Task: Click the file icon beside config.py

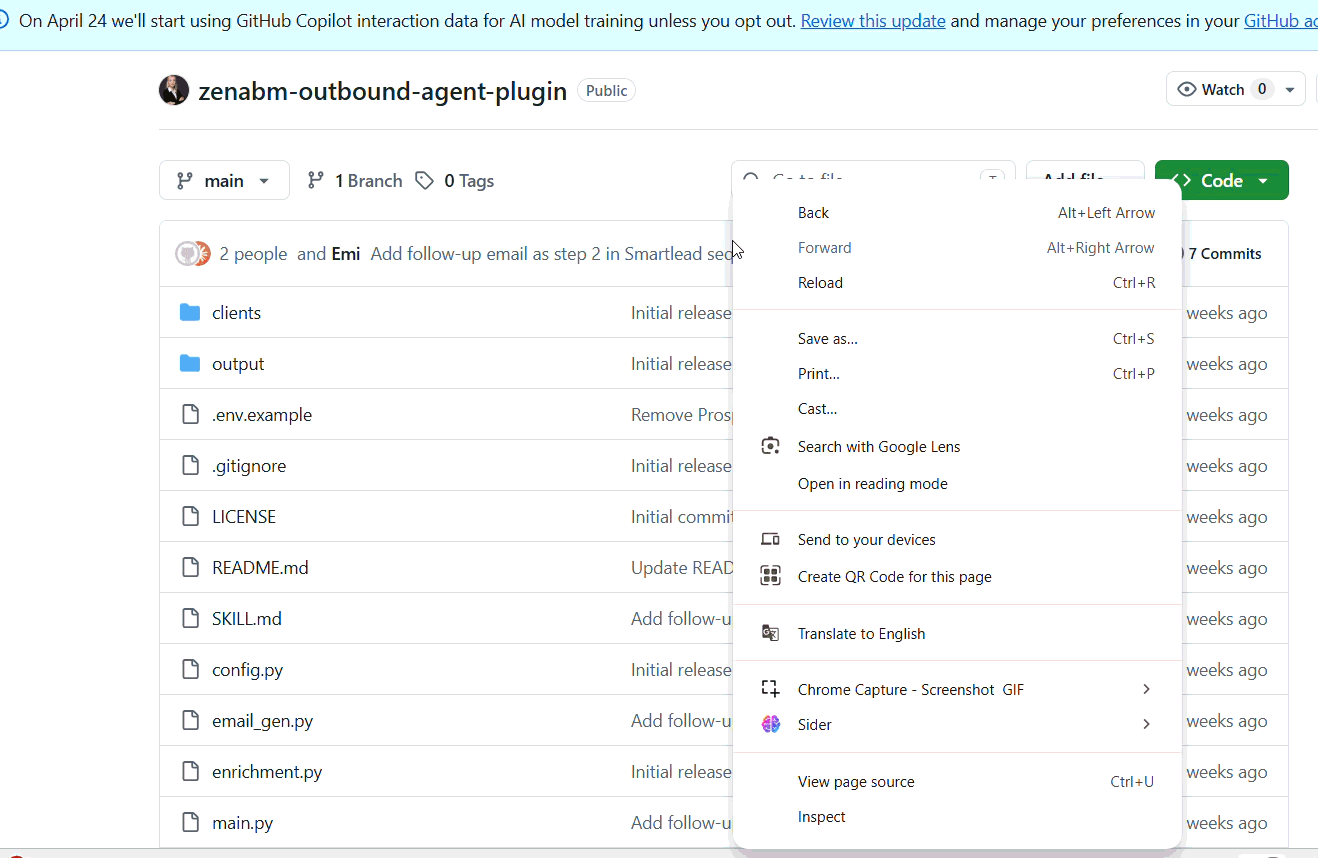Action: tap(190, 670)
